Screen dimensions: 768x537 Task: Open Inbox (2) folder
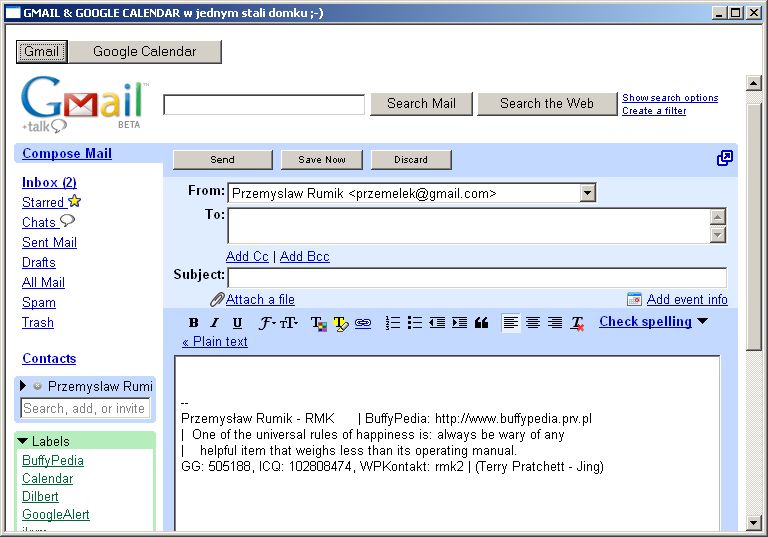click(x=49, y=182)
